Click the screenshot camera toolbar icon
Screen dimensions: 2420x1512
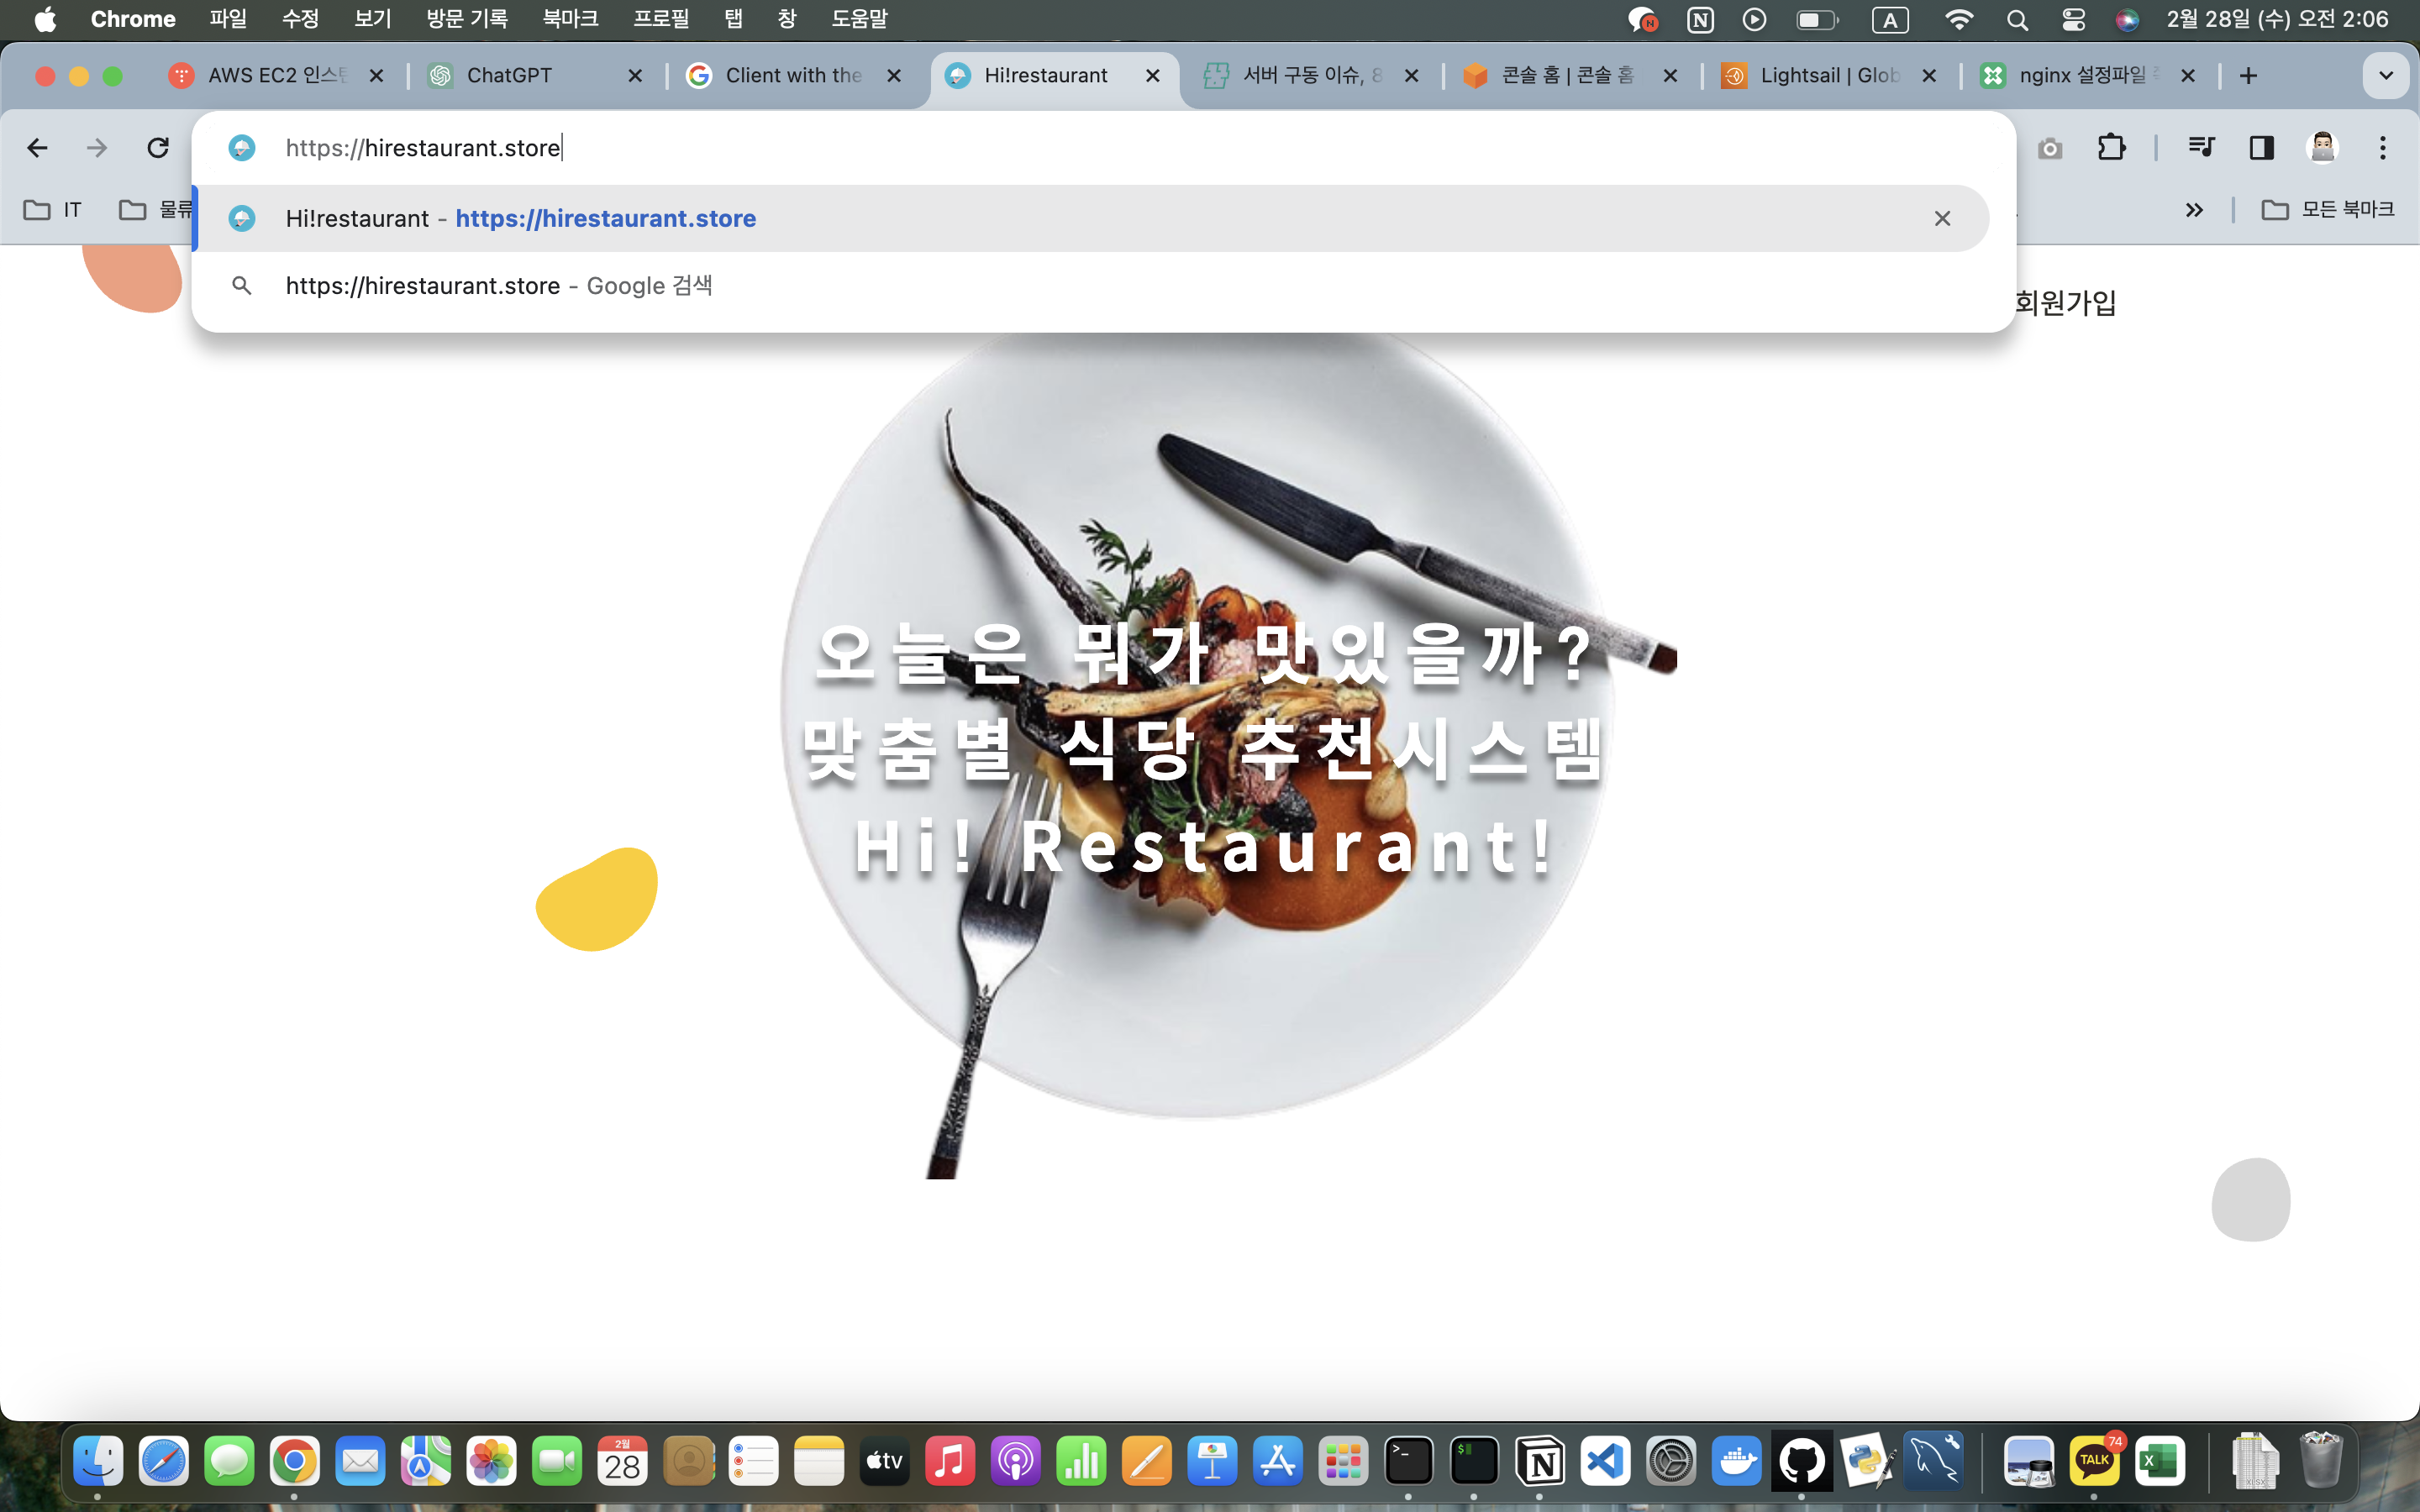(2050, 149)
